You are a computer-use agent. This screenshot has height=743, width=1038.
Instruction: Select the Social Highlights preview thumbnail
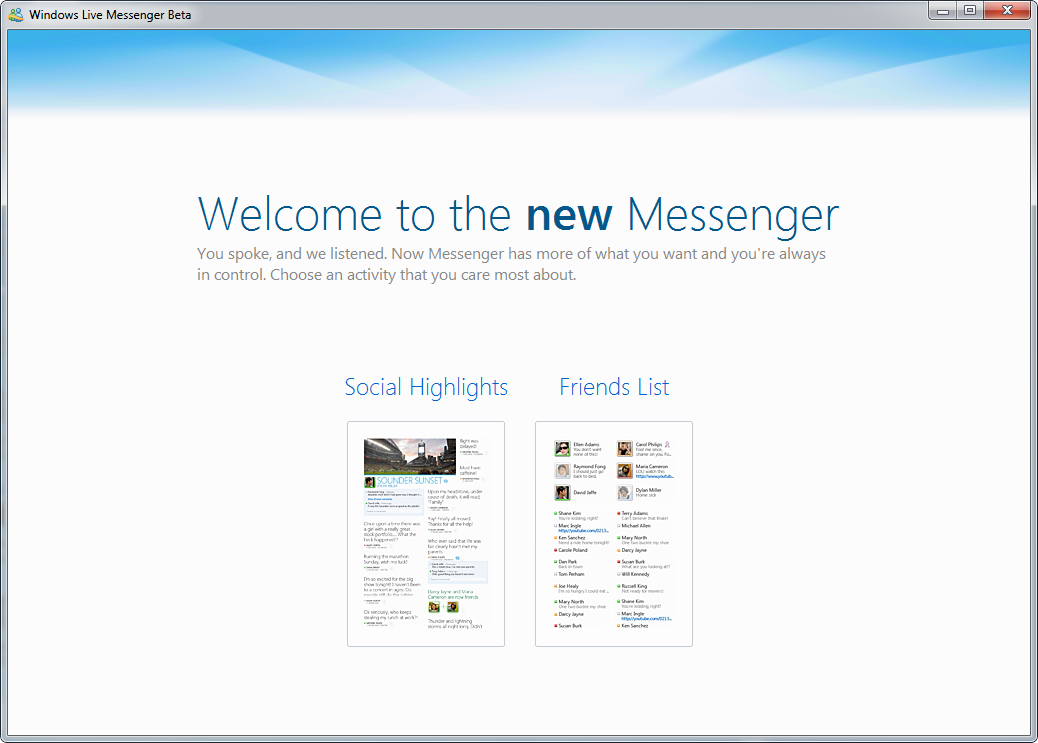pos(426,534)
